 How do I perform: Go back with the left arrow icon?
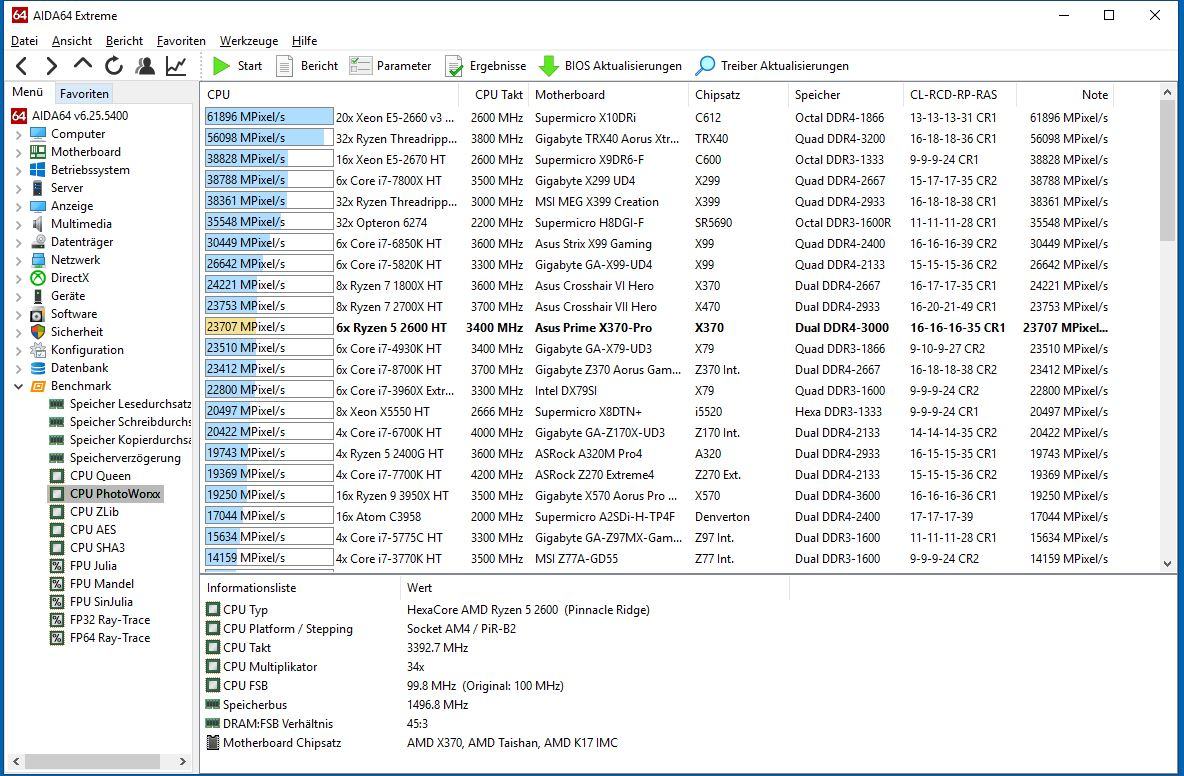click(x=22, y=66)
